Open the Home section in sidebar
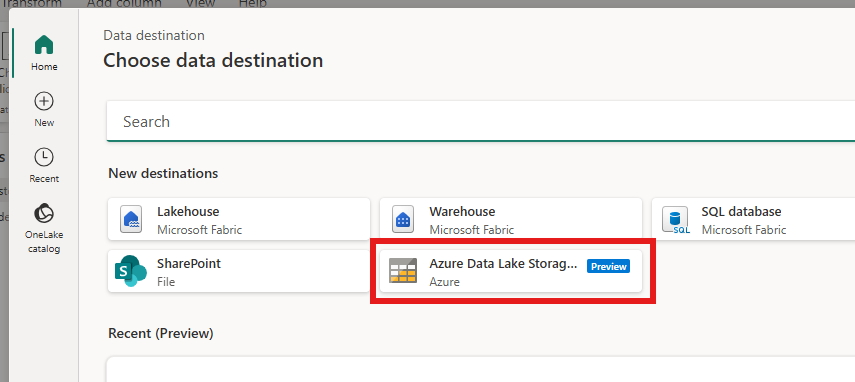This screenshot has width=855, height=382. point(44,52)
